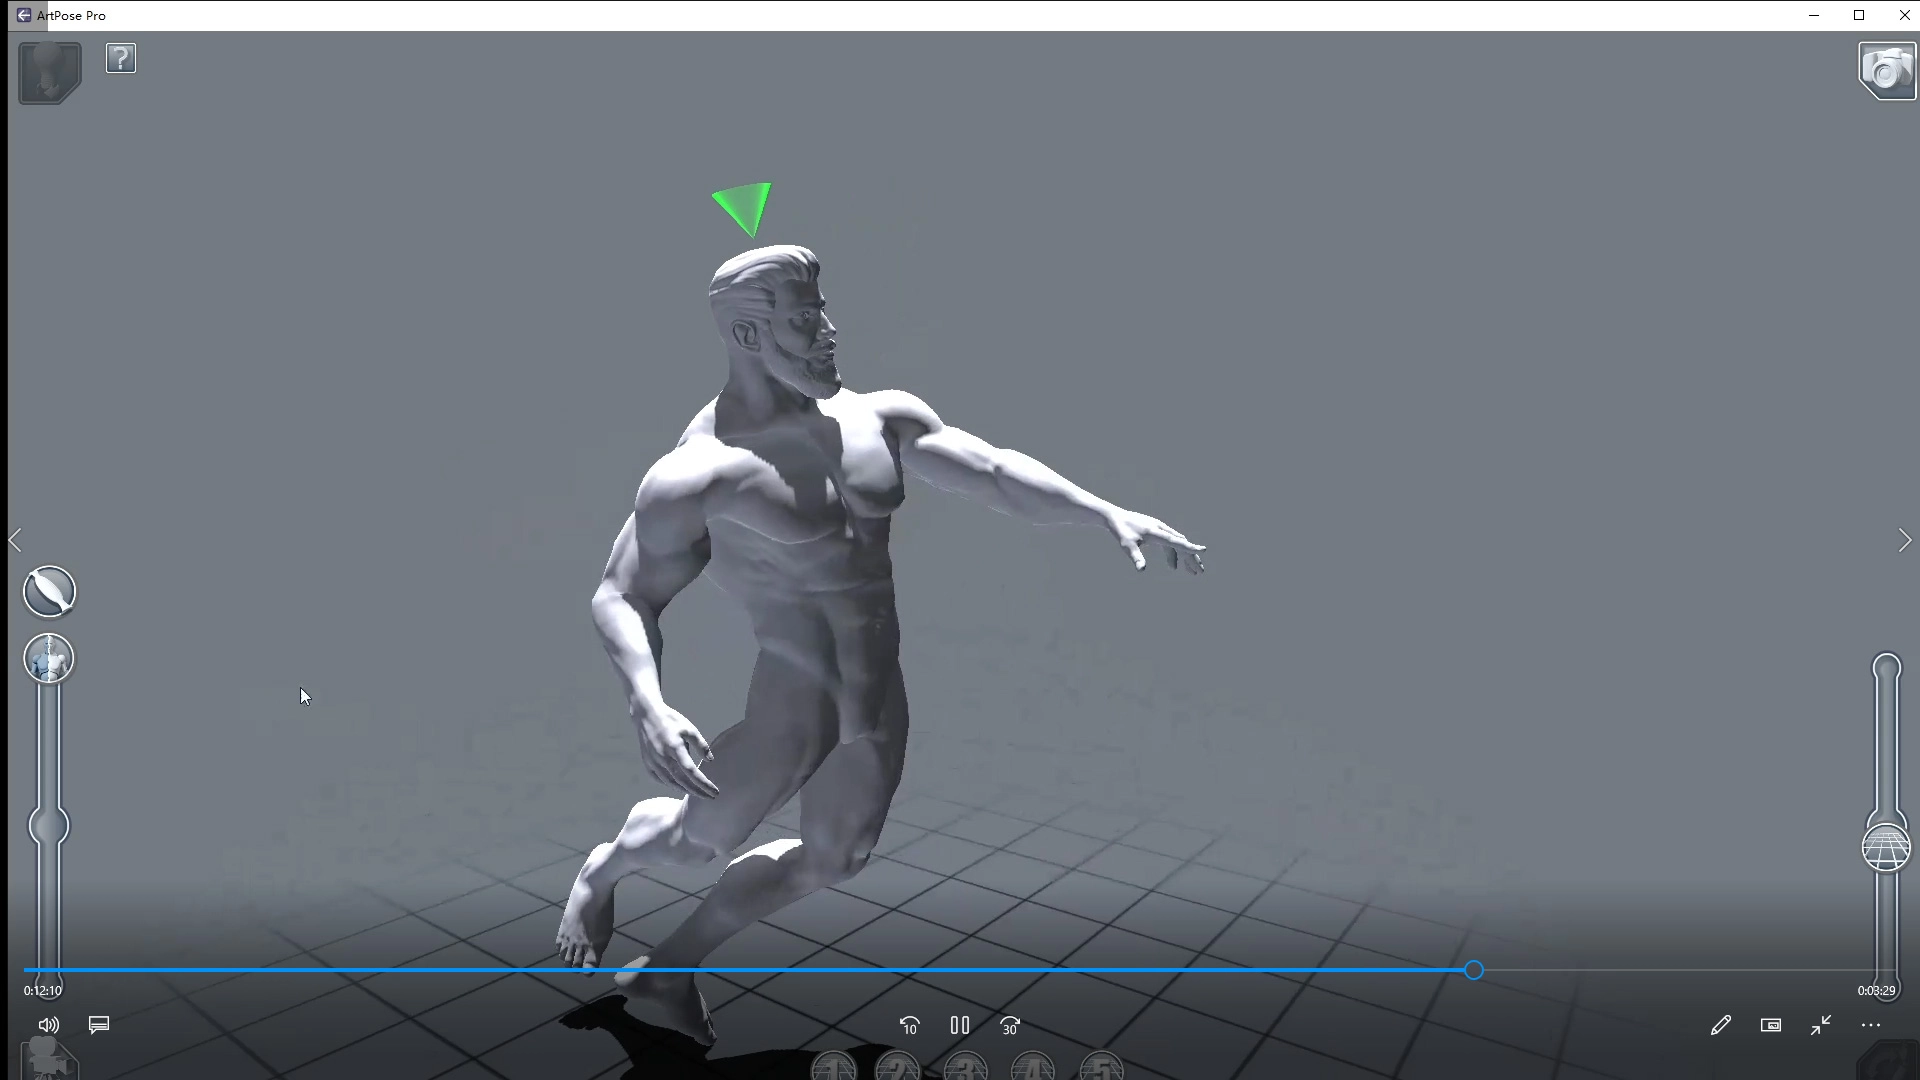Image resolution: width=1920 pixels, height=1080 pixels.
Task: Exit full screen with shrink arrows
Action: tap(1821, 1025)
